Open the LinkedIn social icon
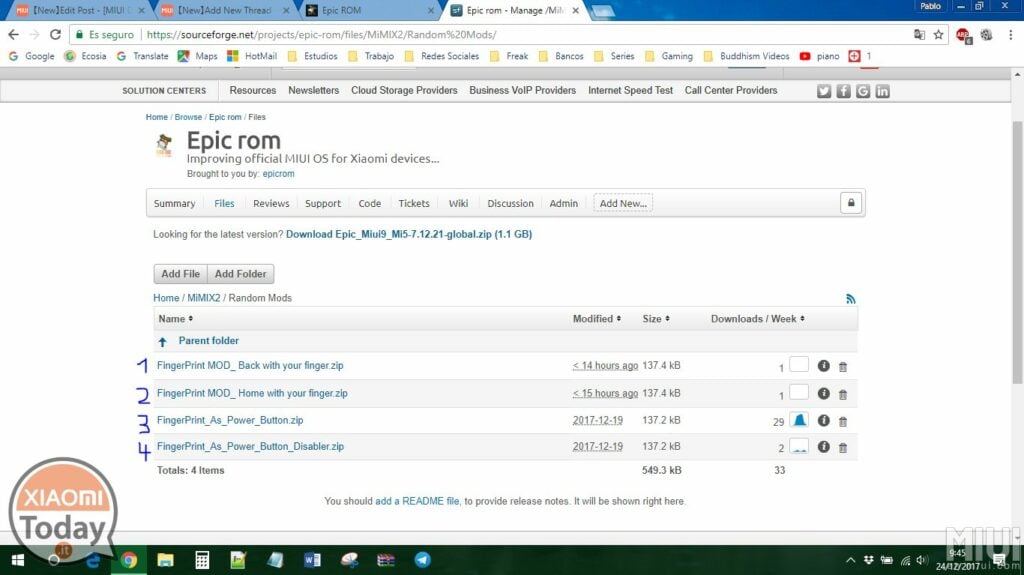 (882, 91)
